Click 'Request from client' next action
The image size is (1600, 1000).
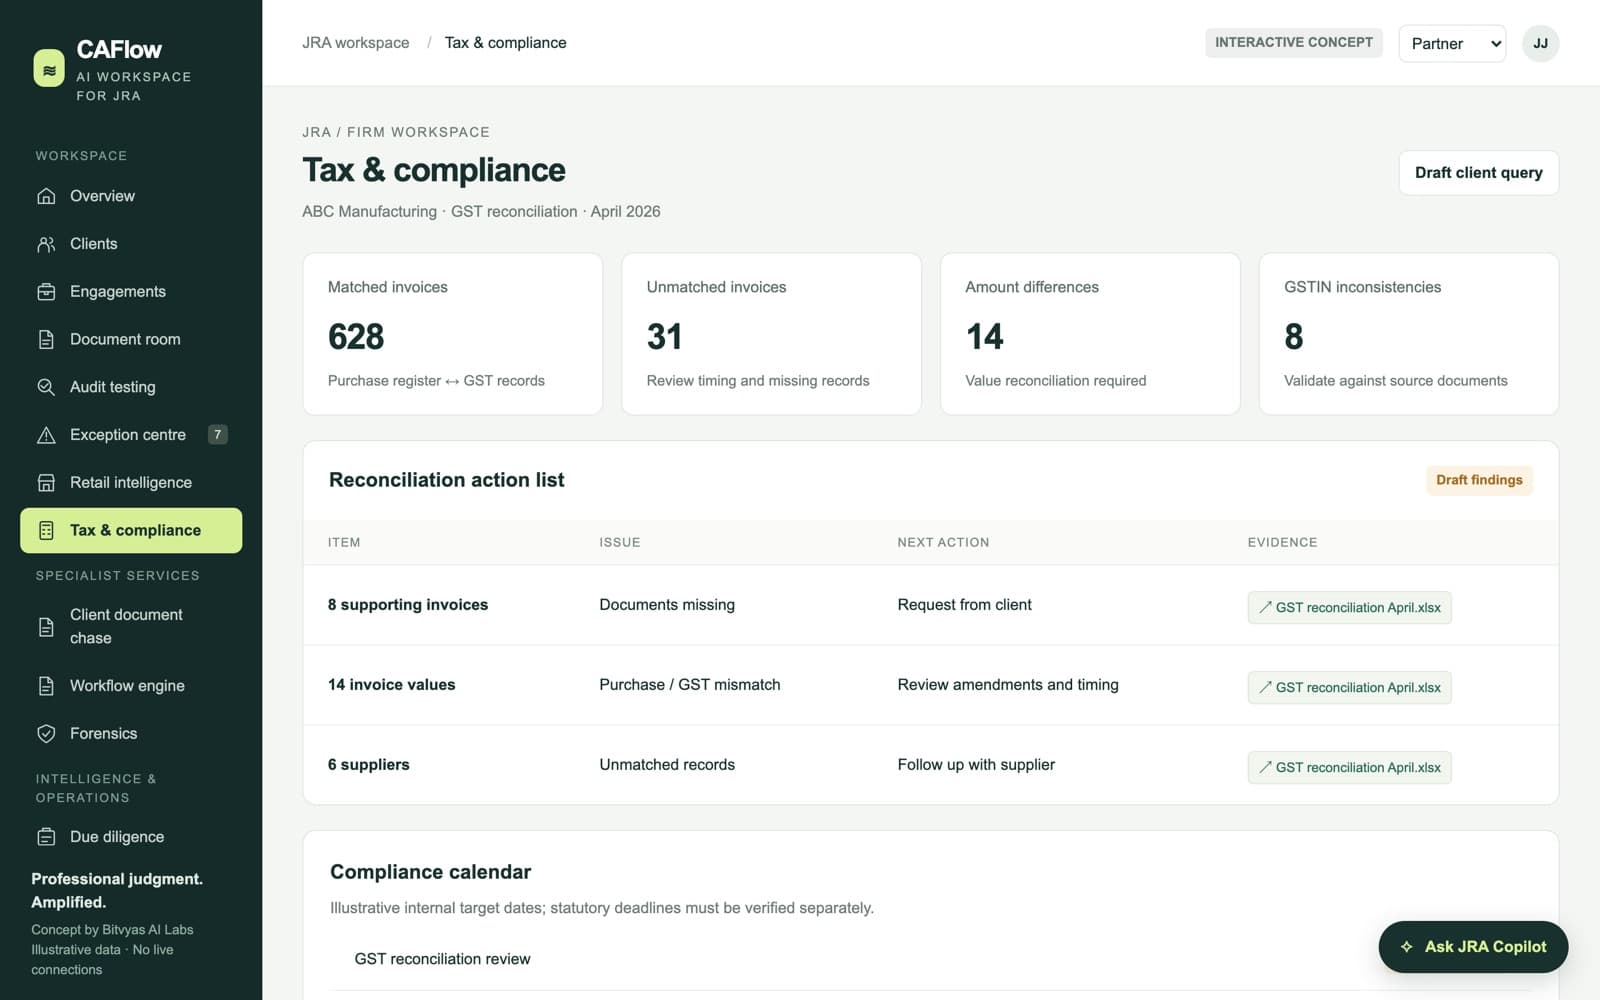[x=964, y=605]
